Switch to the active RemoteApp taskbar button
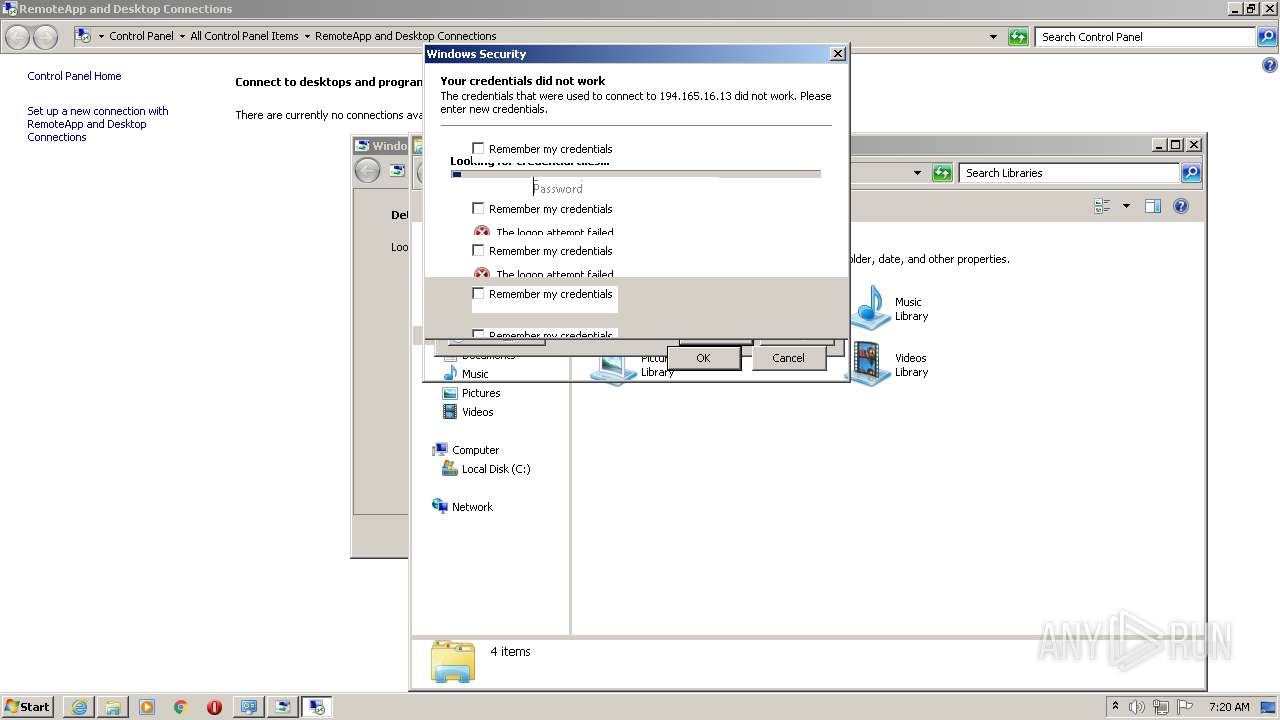The width and height of the screenshot is (1280, 720). (317, 707)
